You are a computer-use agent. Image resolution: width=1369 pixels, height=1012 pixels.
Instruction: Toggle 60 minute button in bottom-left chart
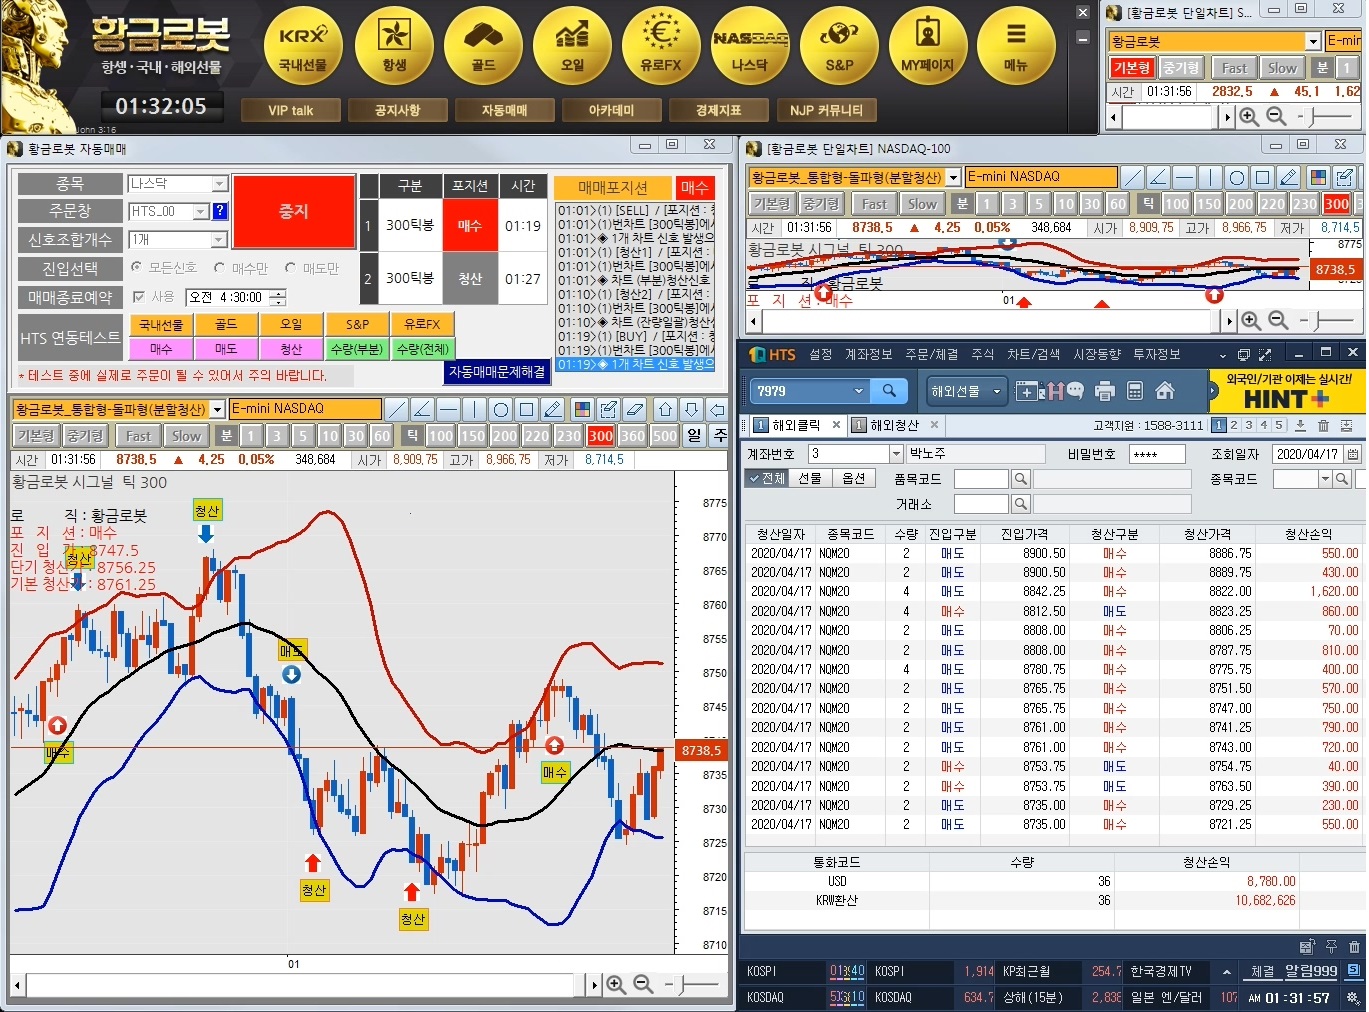coord(381,436)
